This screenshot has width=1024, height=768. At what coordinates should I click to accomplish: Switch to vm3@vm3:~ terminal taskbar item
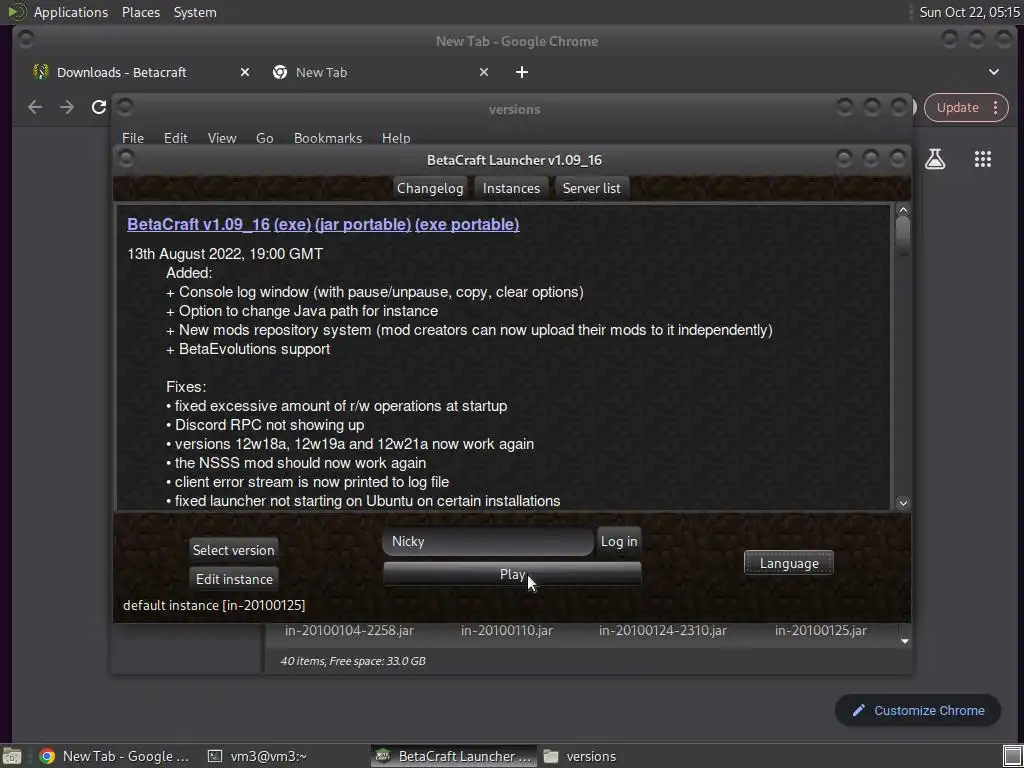(x=257, y=756)
